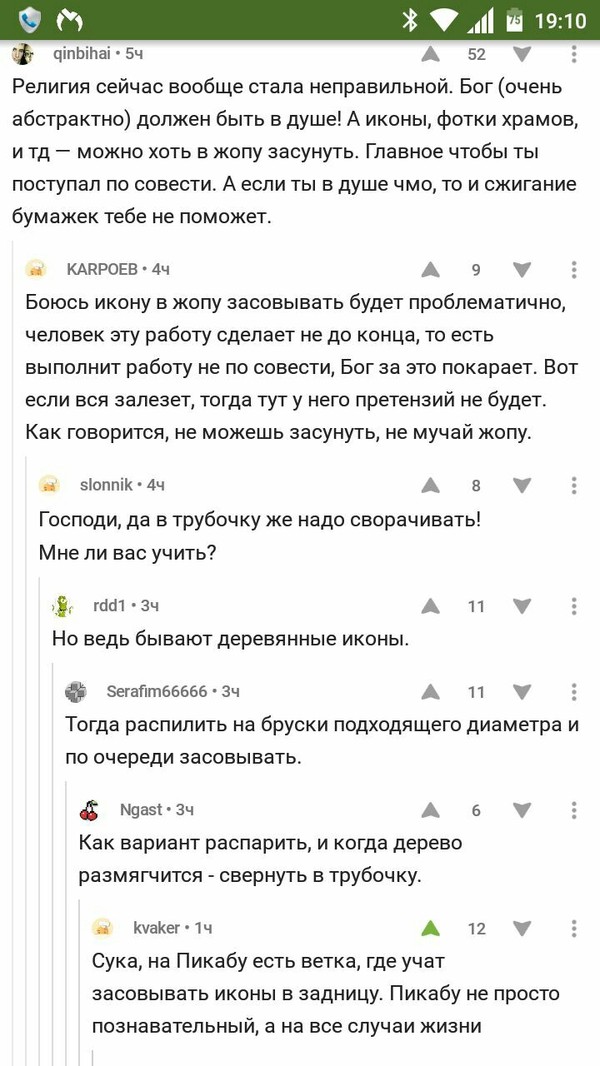Toggle upvote on Ngast's comment
Viewport: 600px width, 1066px height.
coord(430,810)
